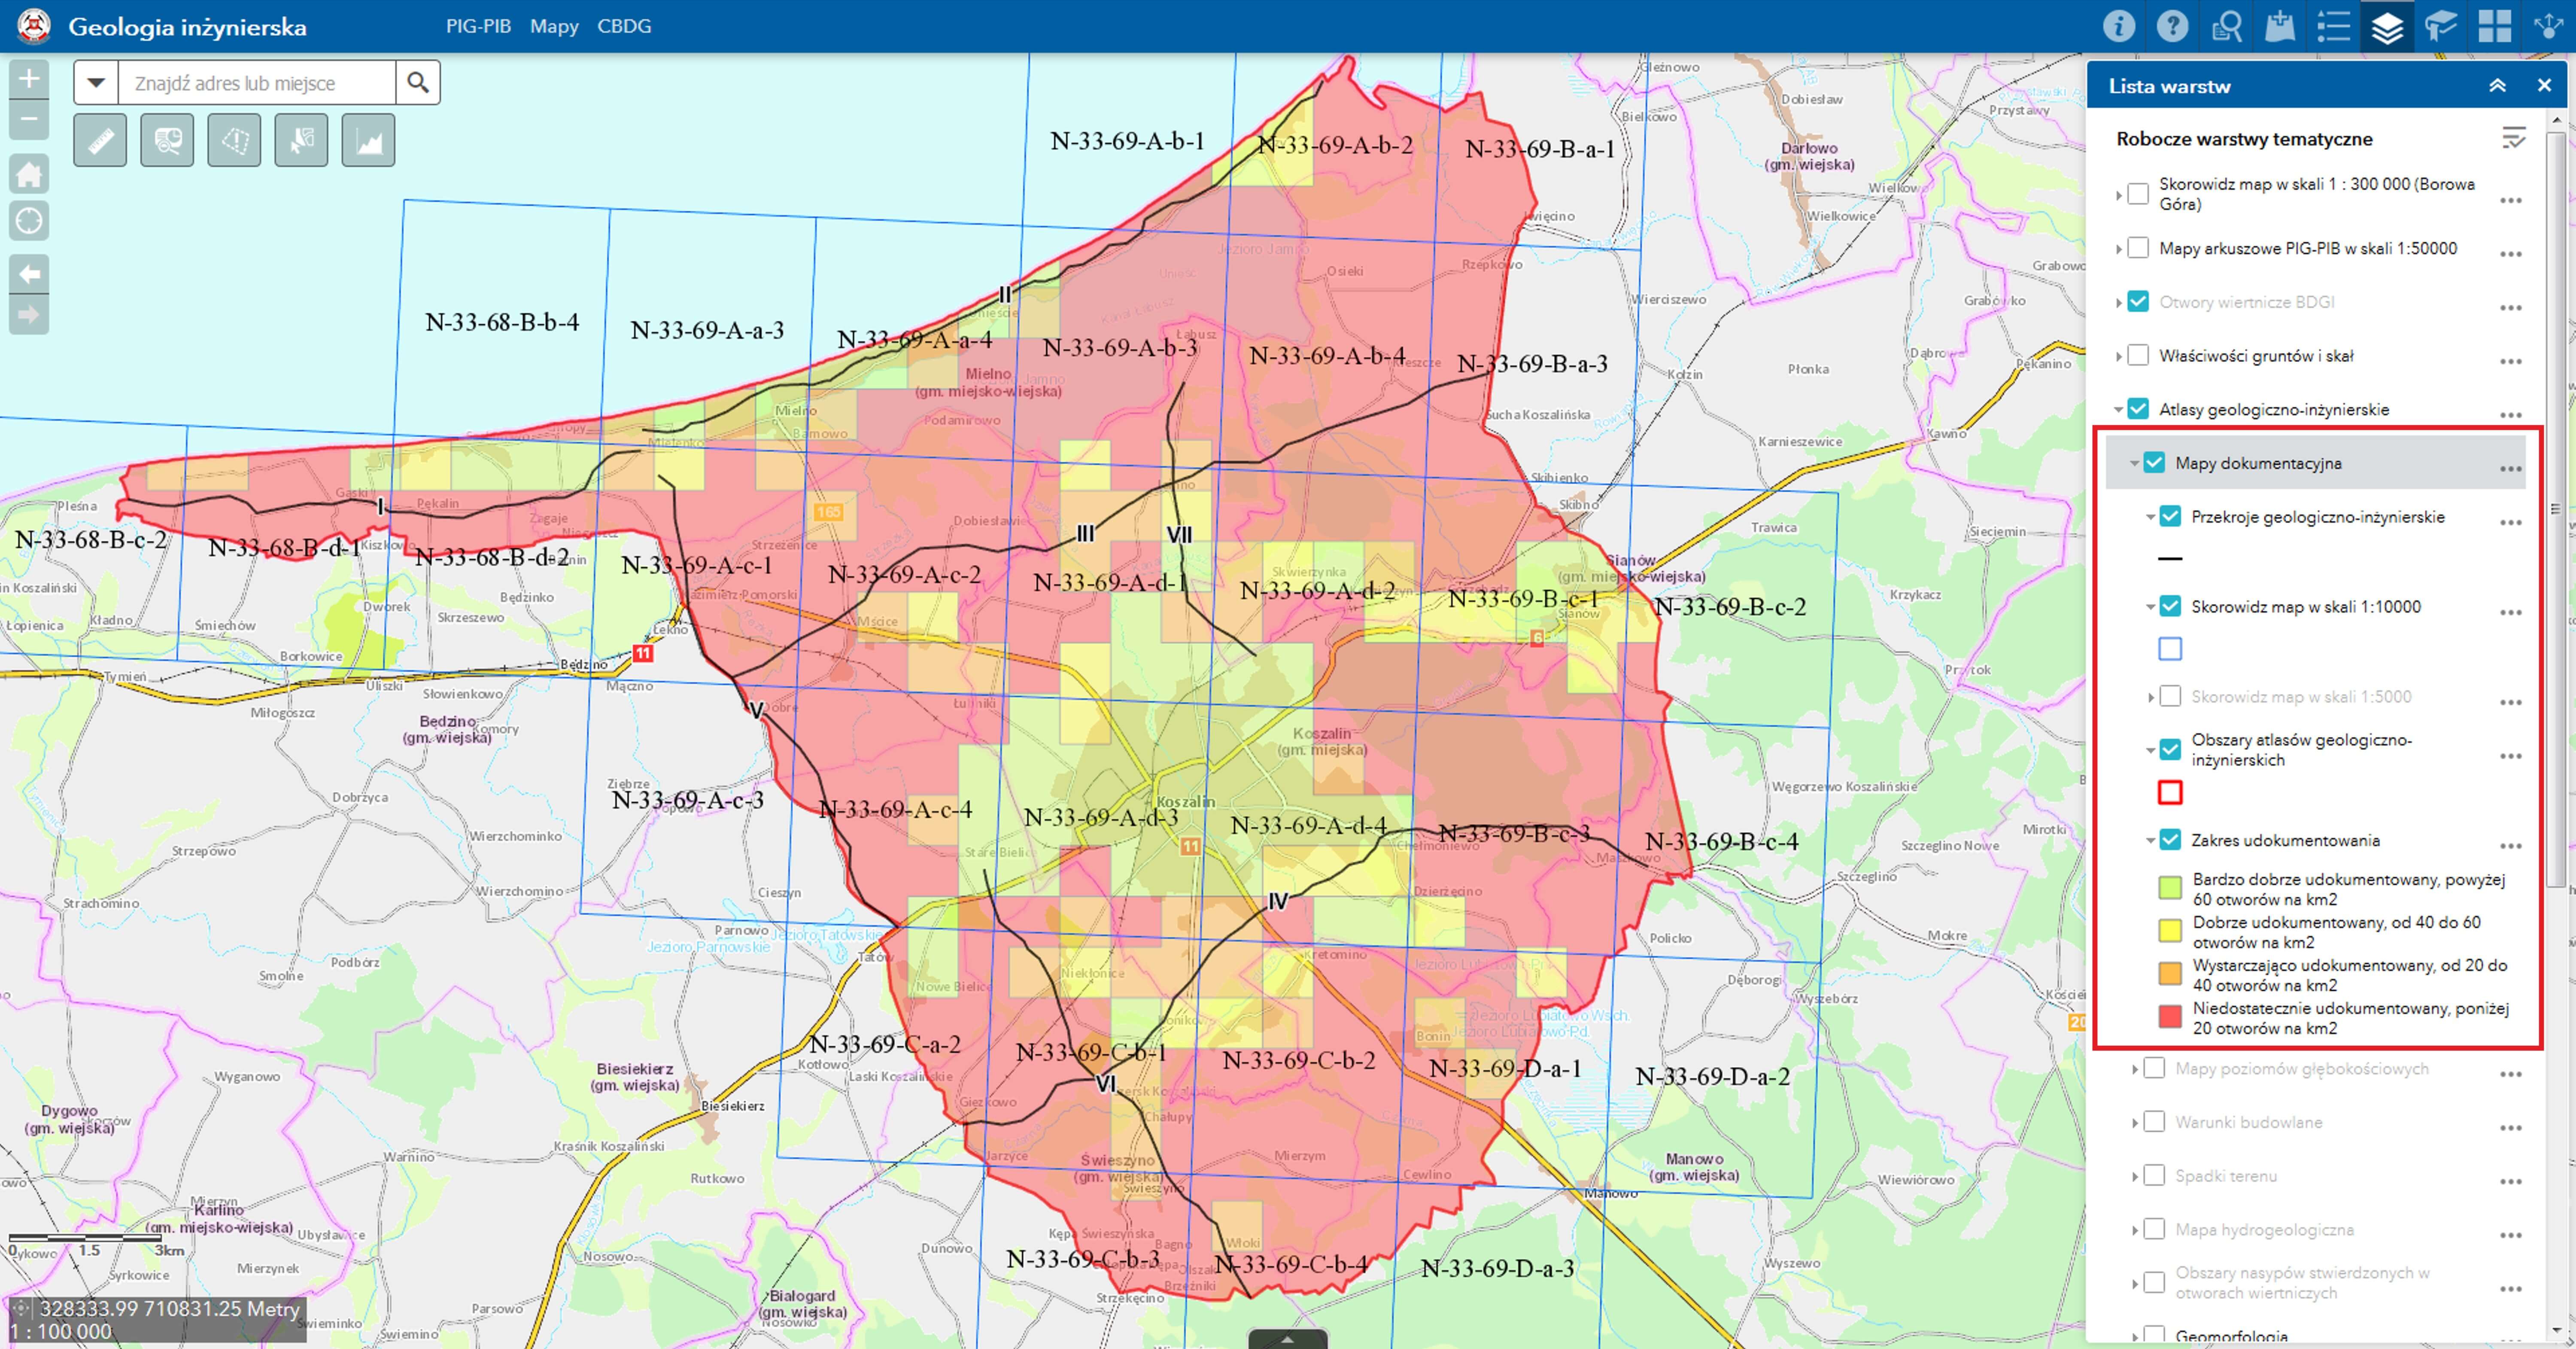This screenshot has width=2576, height=1349.
Task: Open the elevation profile chart tool
Action: 368,140
